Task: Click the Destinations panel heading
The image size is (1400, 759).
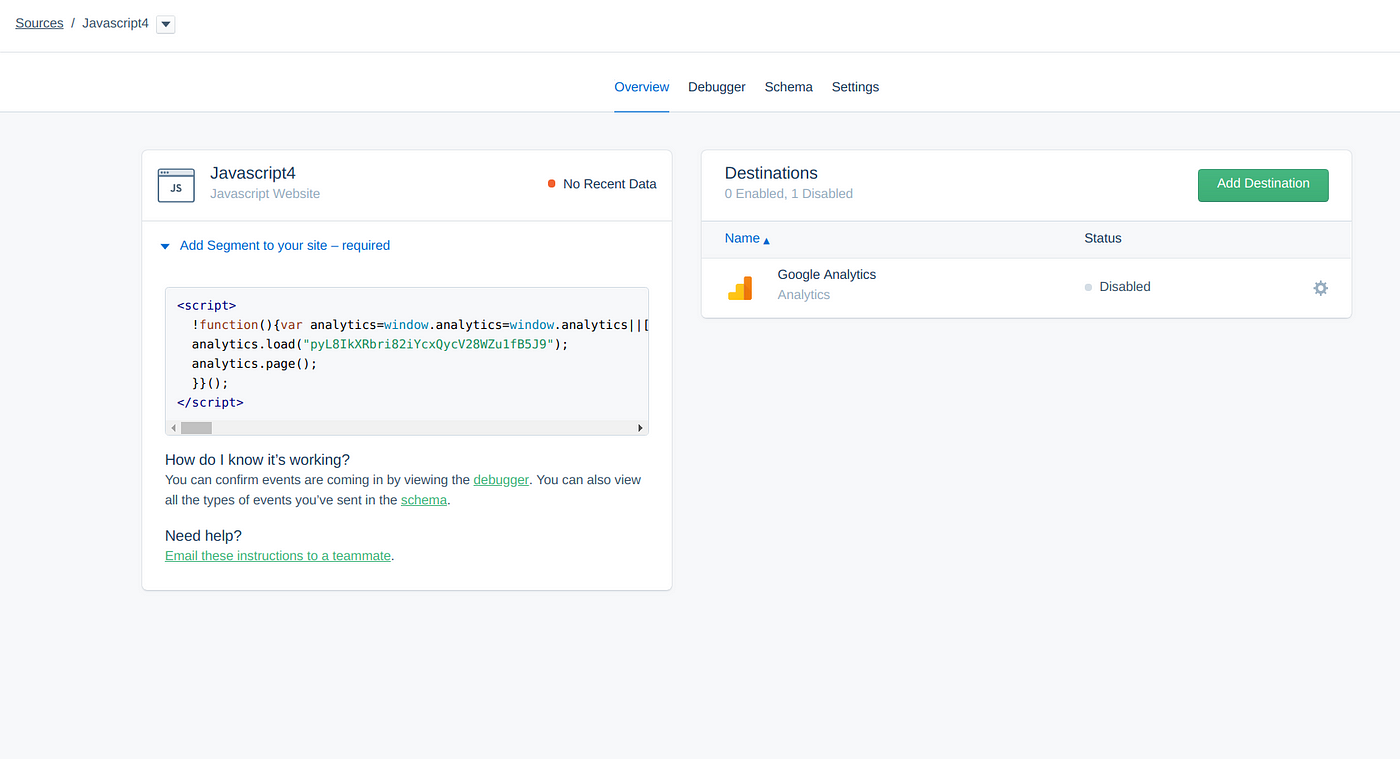Action: (x=771, y=173)
